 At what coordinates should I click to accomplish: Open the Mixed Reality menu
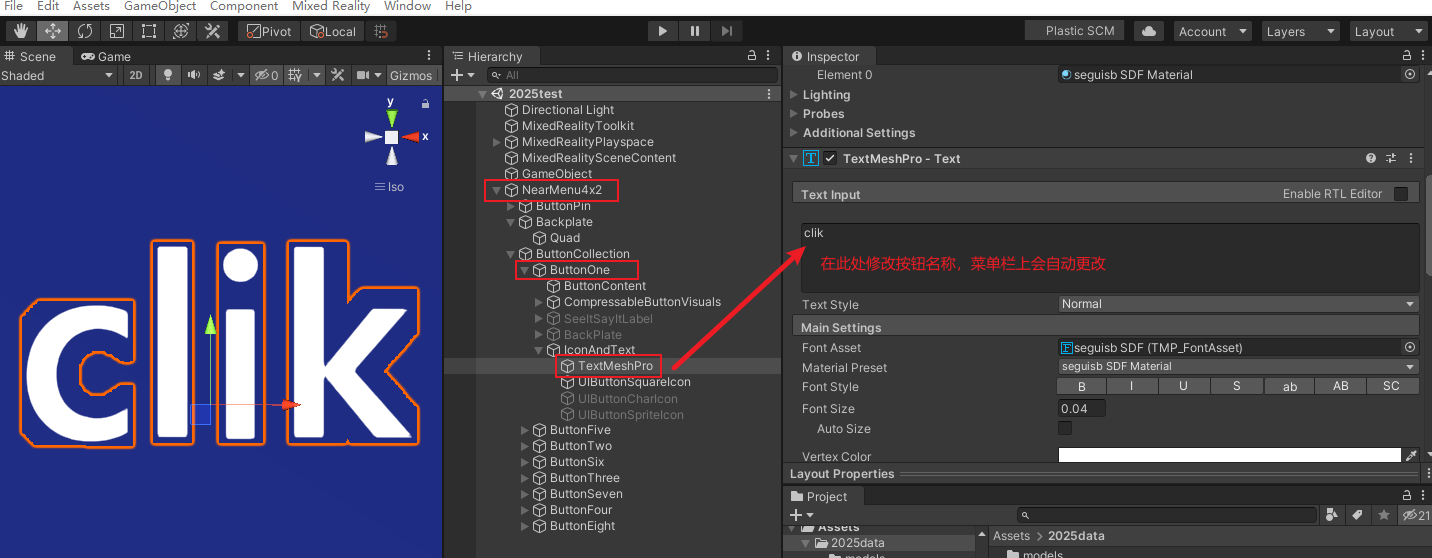coord(331,6)
